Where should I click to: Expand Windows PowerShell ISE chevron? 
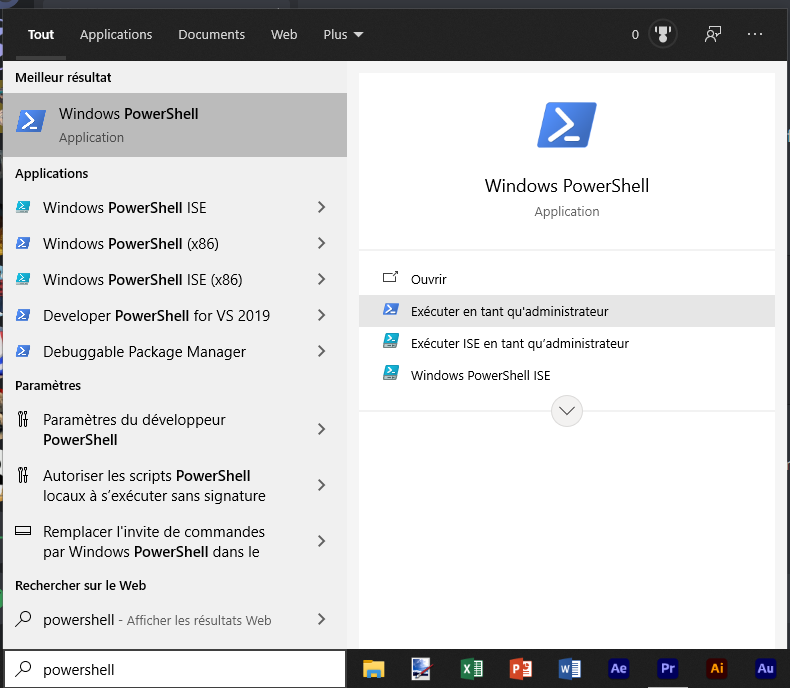coord(321,208)
